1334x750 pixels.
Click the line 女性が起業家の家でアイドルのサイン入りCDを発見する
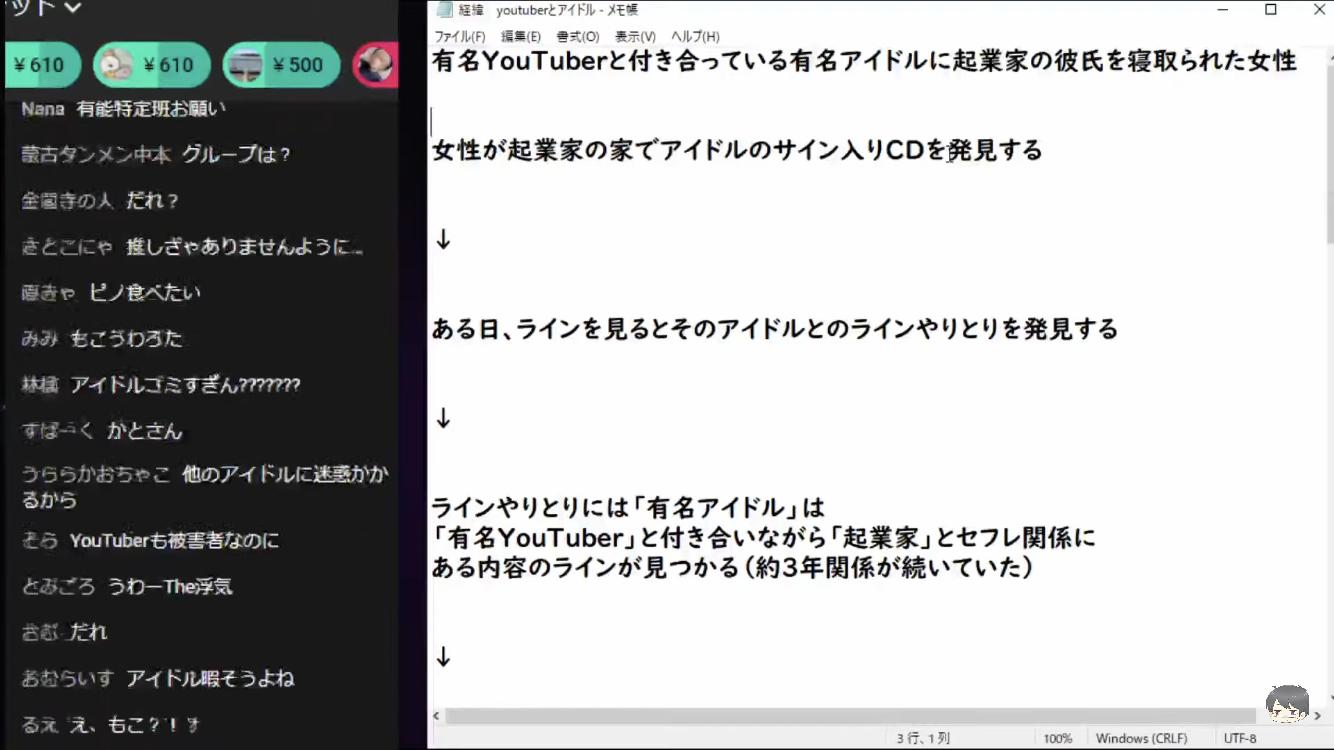tap(737, 151)
